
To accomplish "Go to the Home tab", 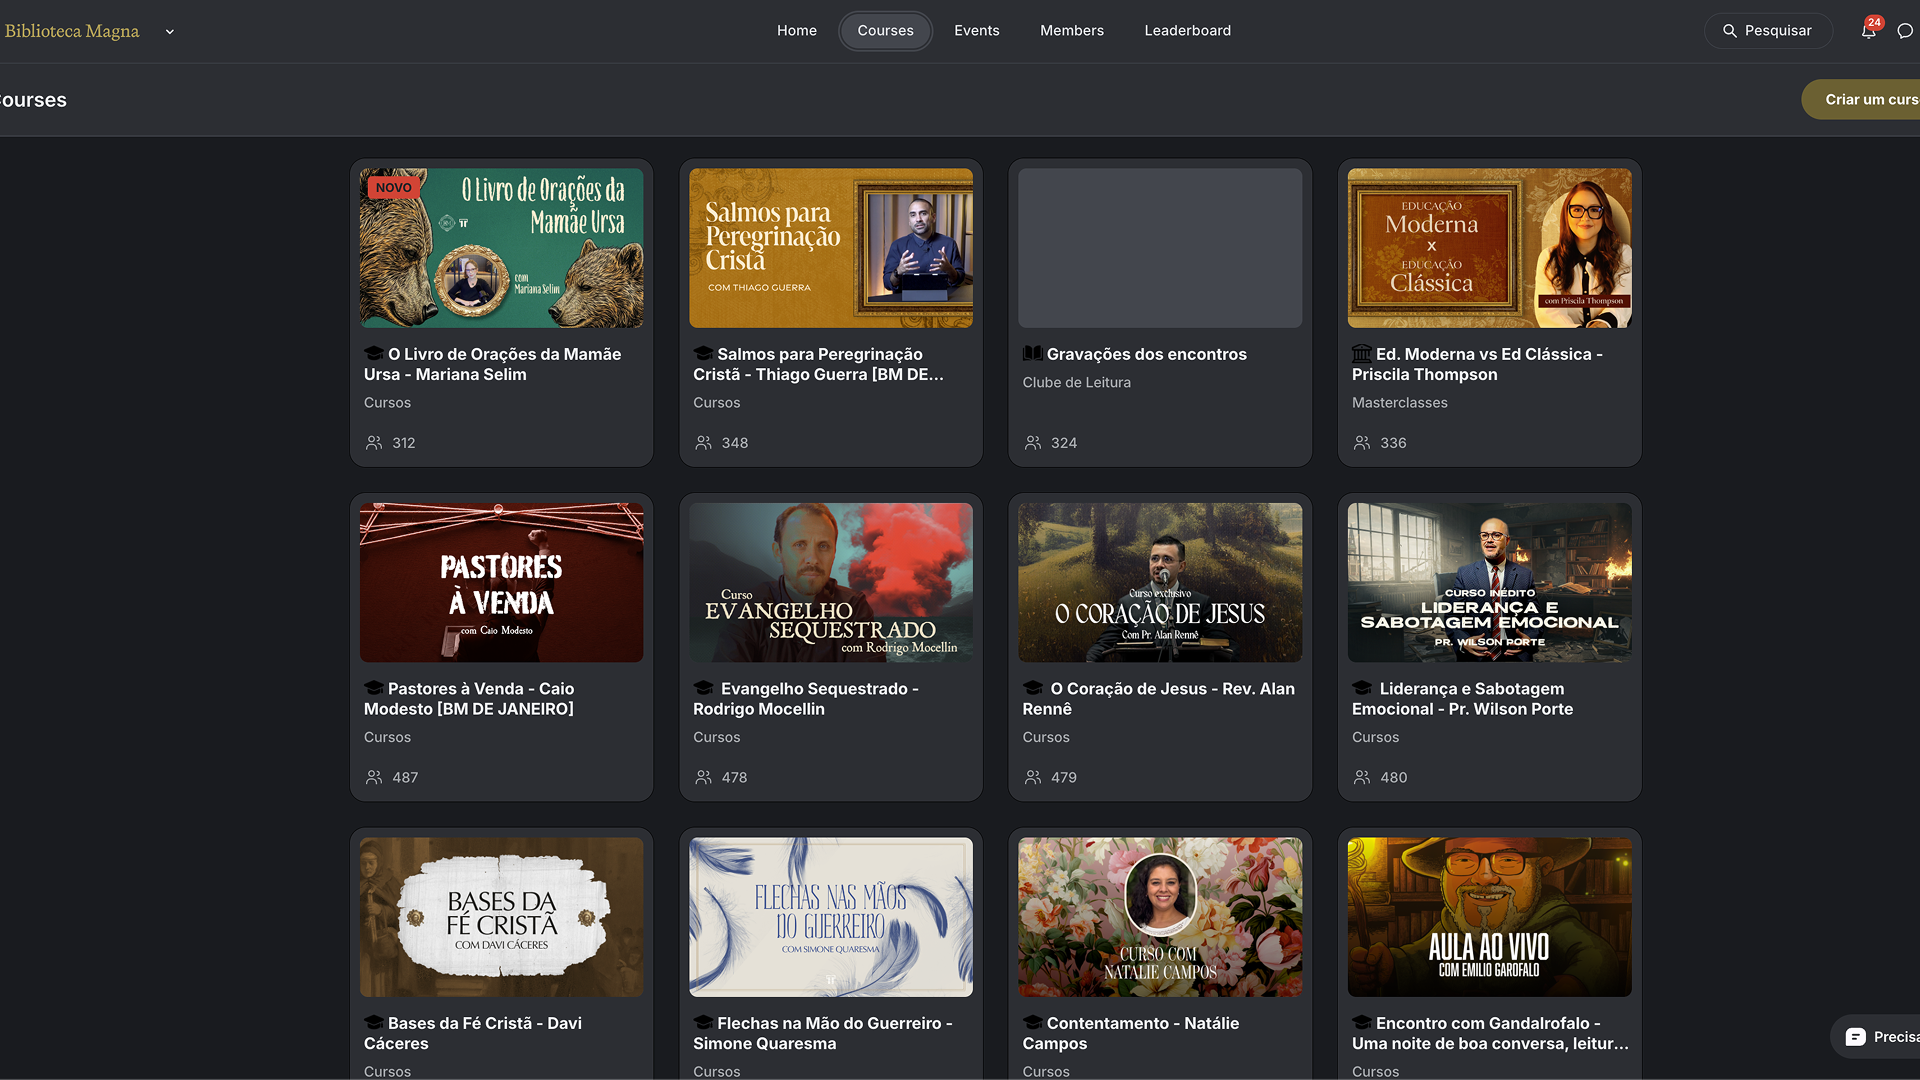I will [797, 31].
